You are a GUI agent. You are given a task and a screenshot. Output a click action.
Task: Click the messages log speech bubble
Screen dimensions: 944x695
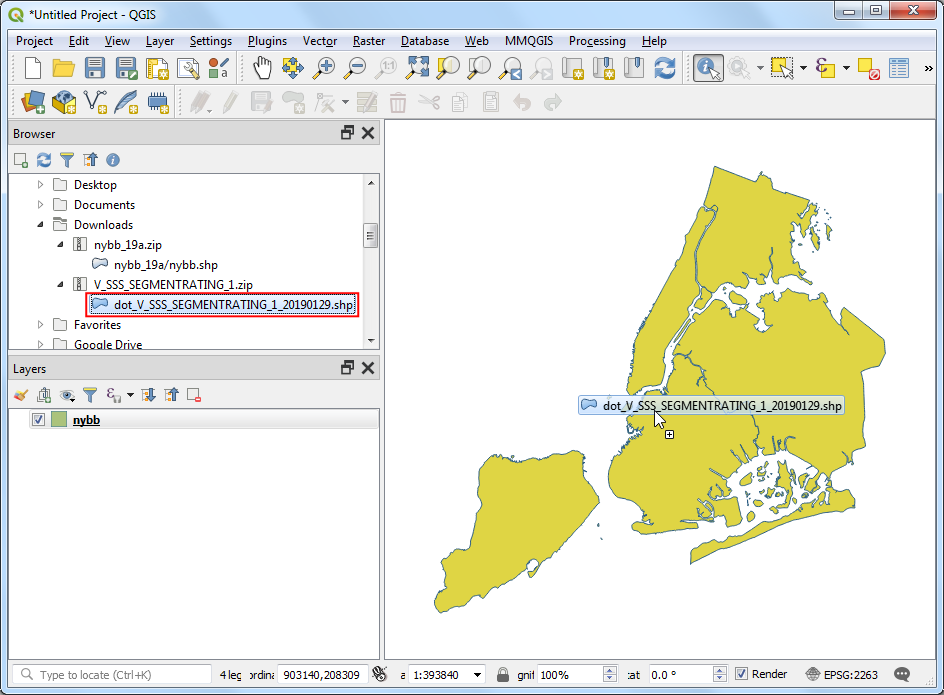click(902, 674)
